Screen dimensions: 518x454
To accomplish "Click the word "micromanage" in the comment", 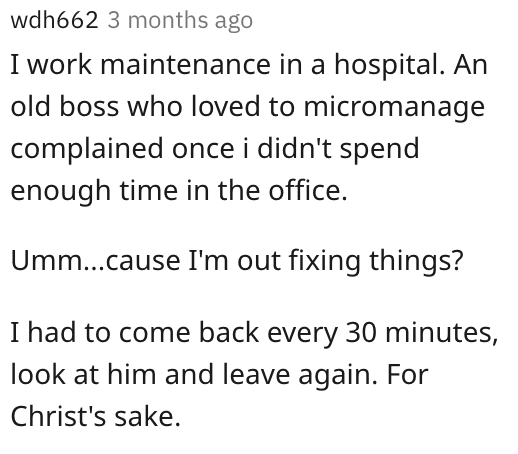I will [394, 108].
